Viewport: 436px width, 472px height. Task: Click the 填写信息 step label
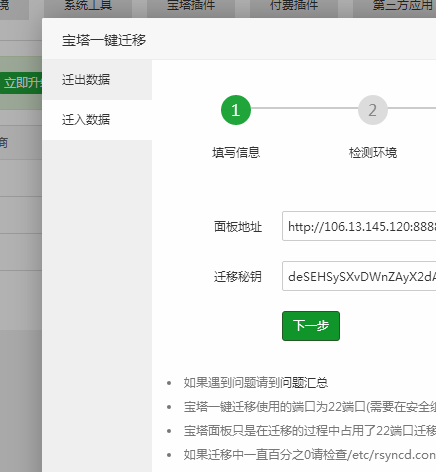pyautogui.click(x=236, y=153)
